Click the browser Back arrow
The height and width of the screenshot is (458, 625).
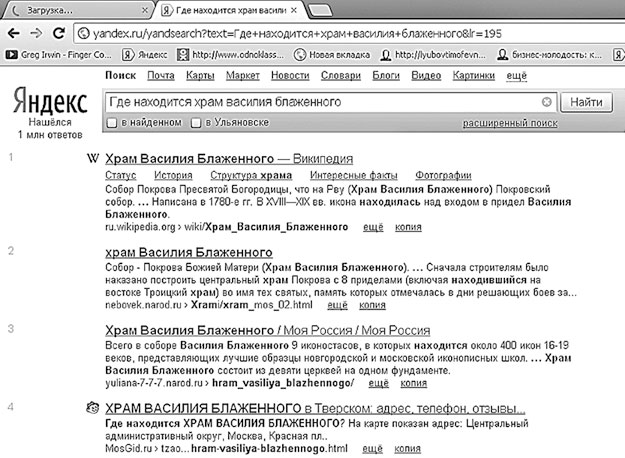14,33
